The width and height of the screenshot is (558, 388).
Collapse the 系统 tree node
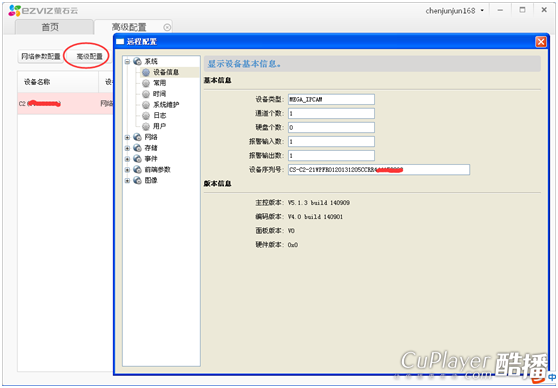coord(127,62)
